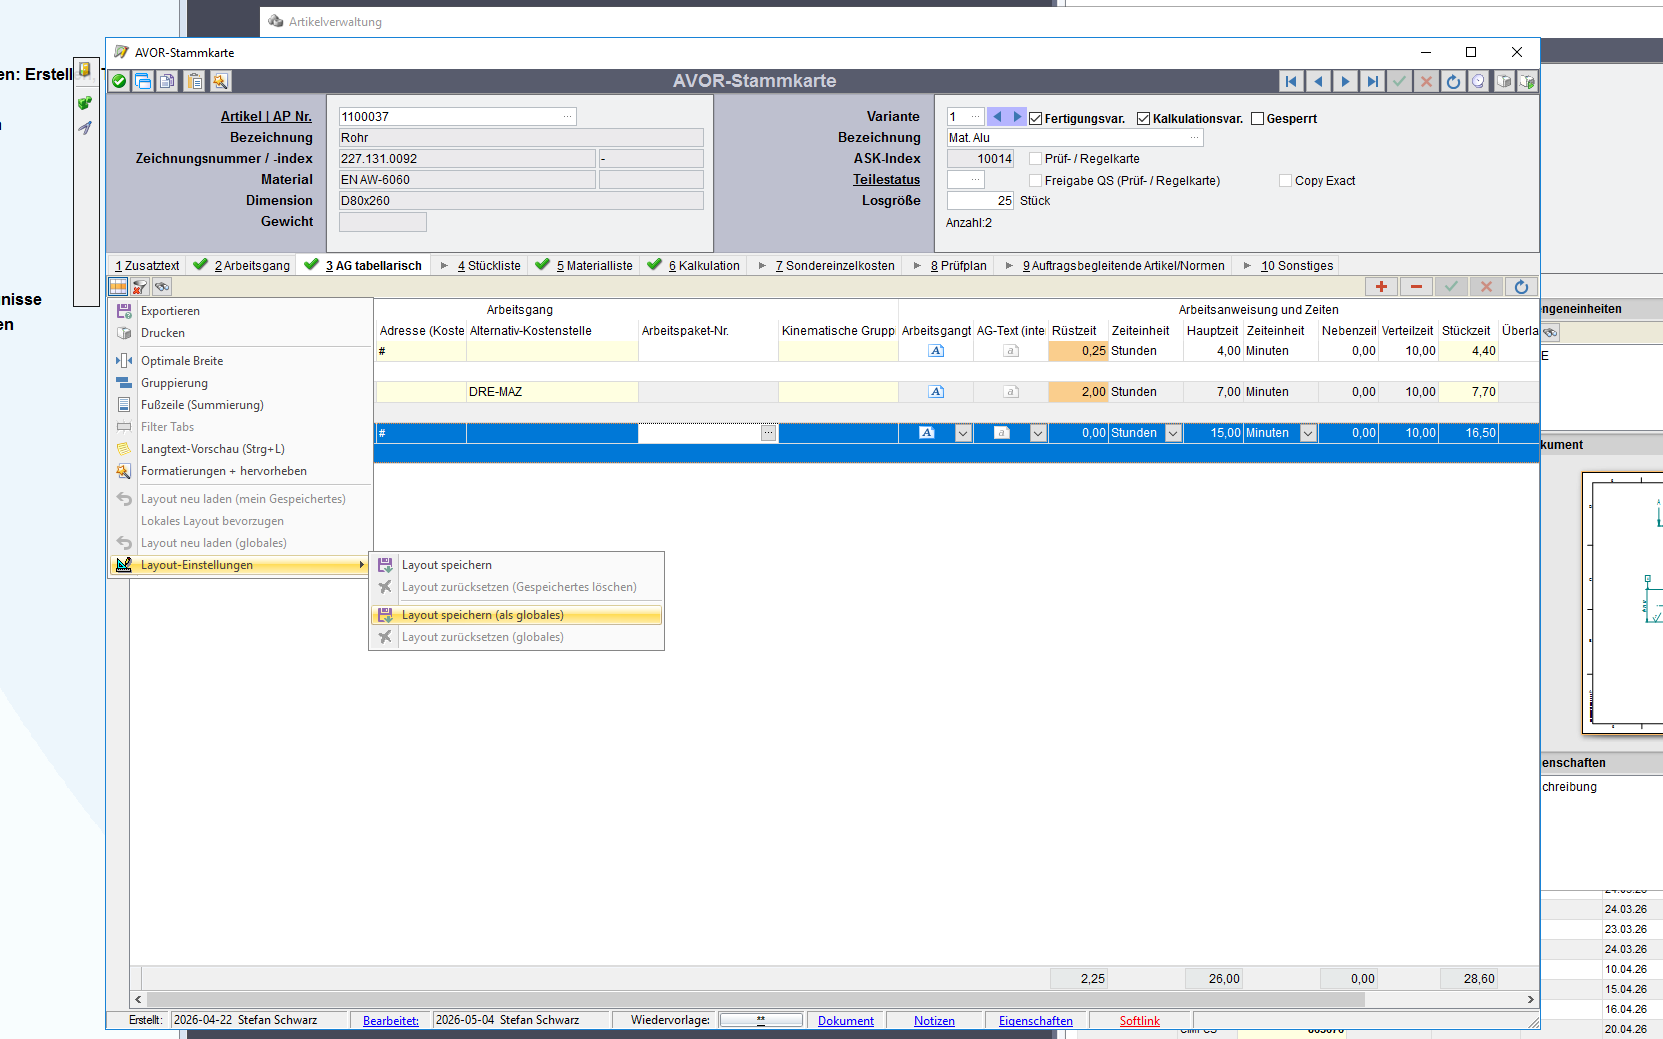Open the Softlink link in status bar

[x=1139, y=1021]
